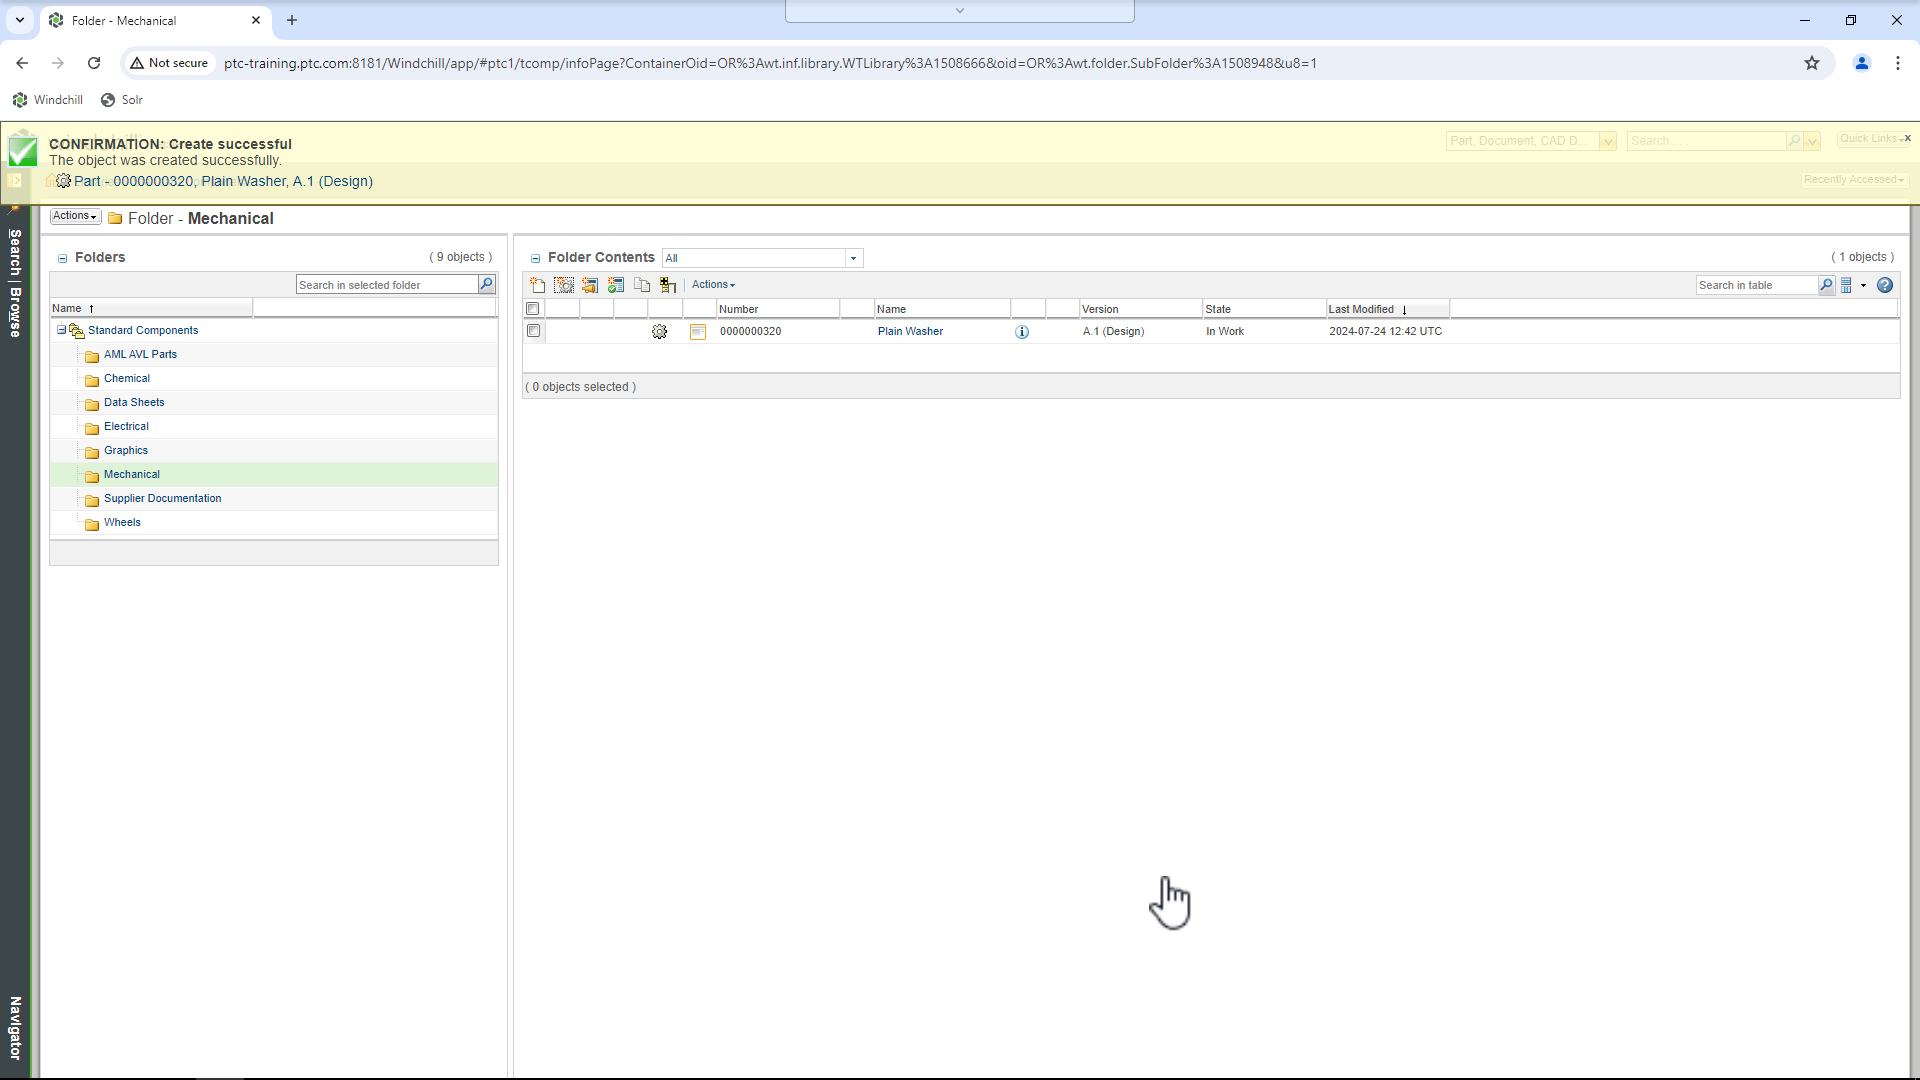
Task: Click the Copy pages icon in toolbar
Action: 642,285
